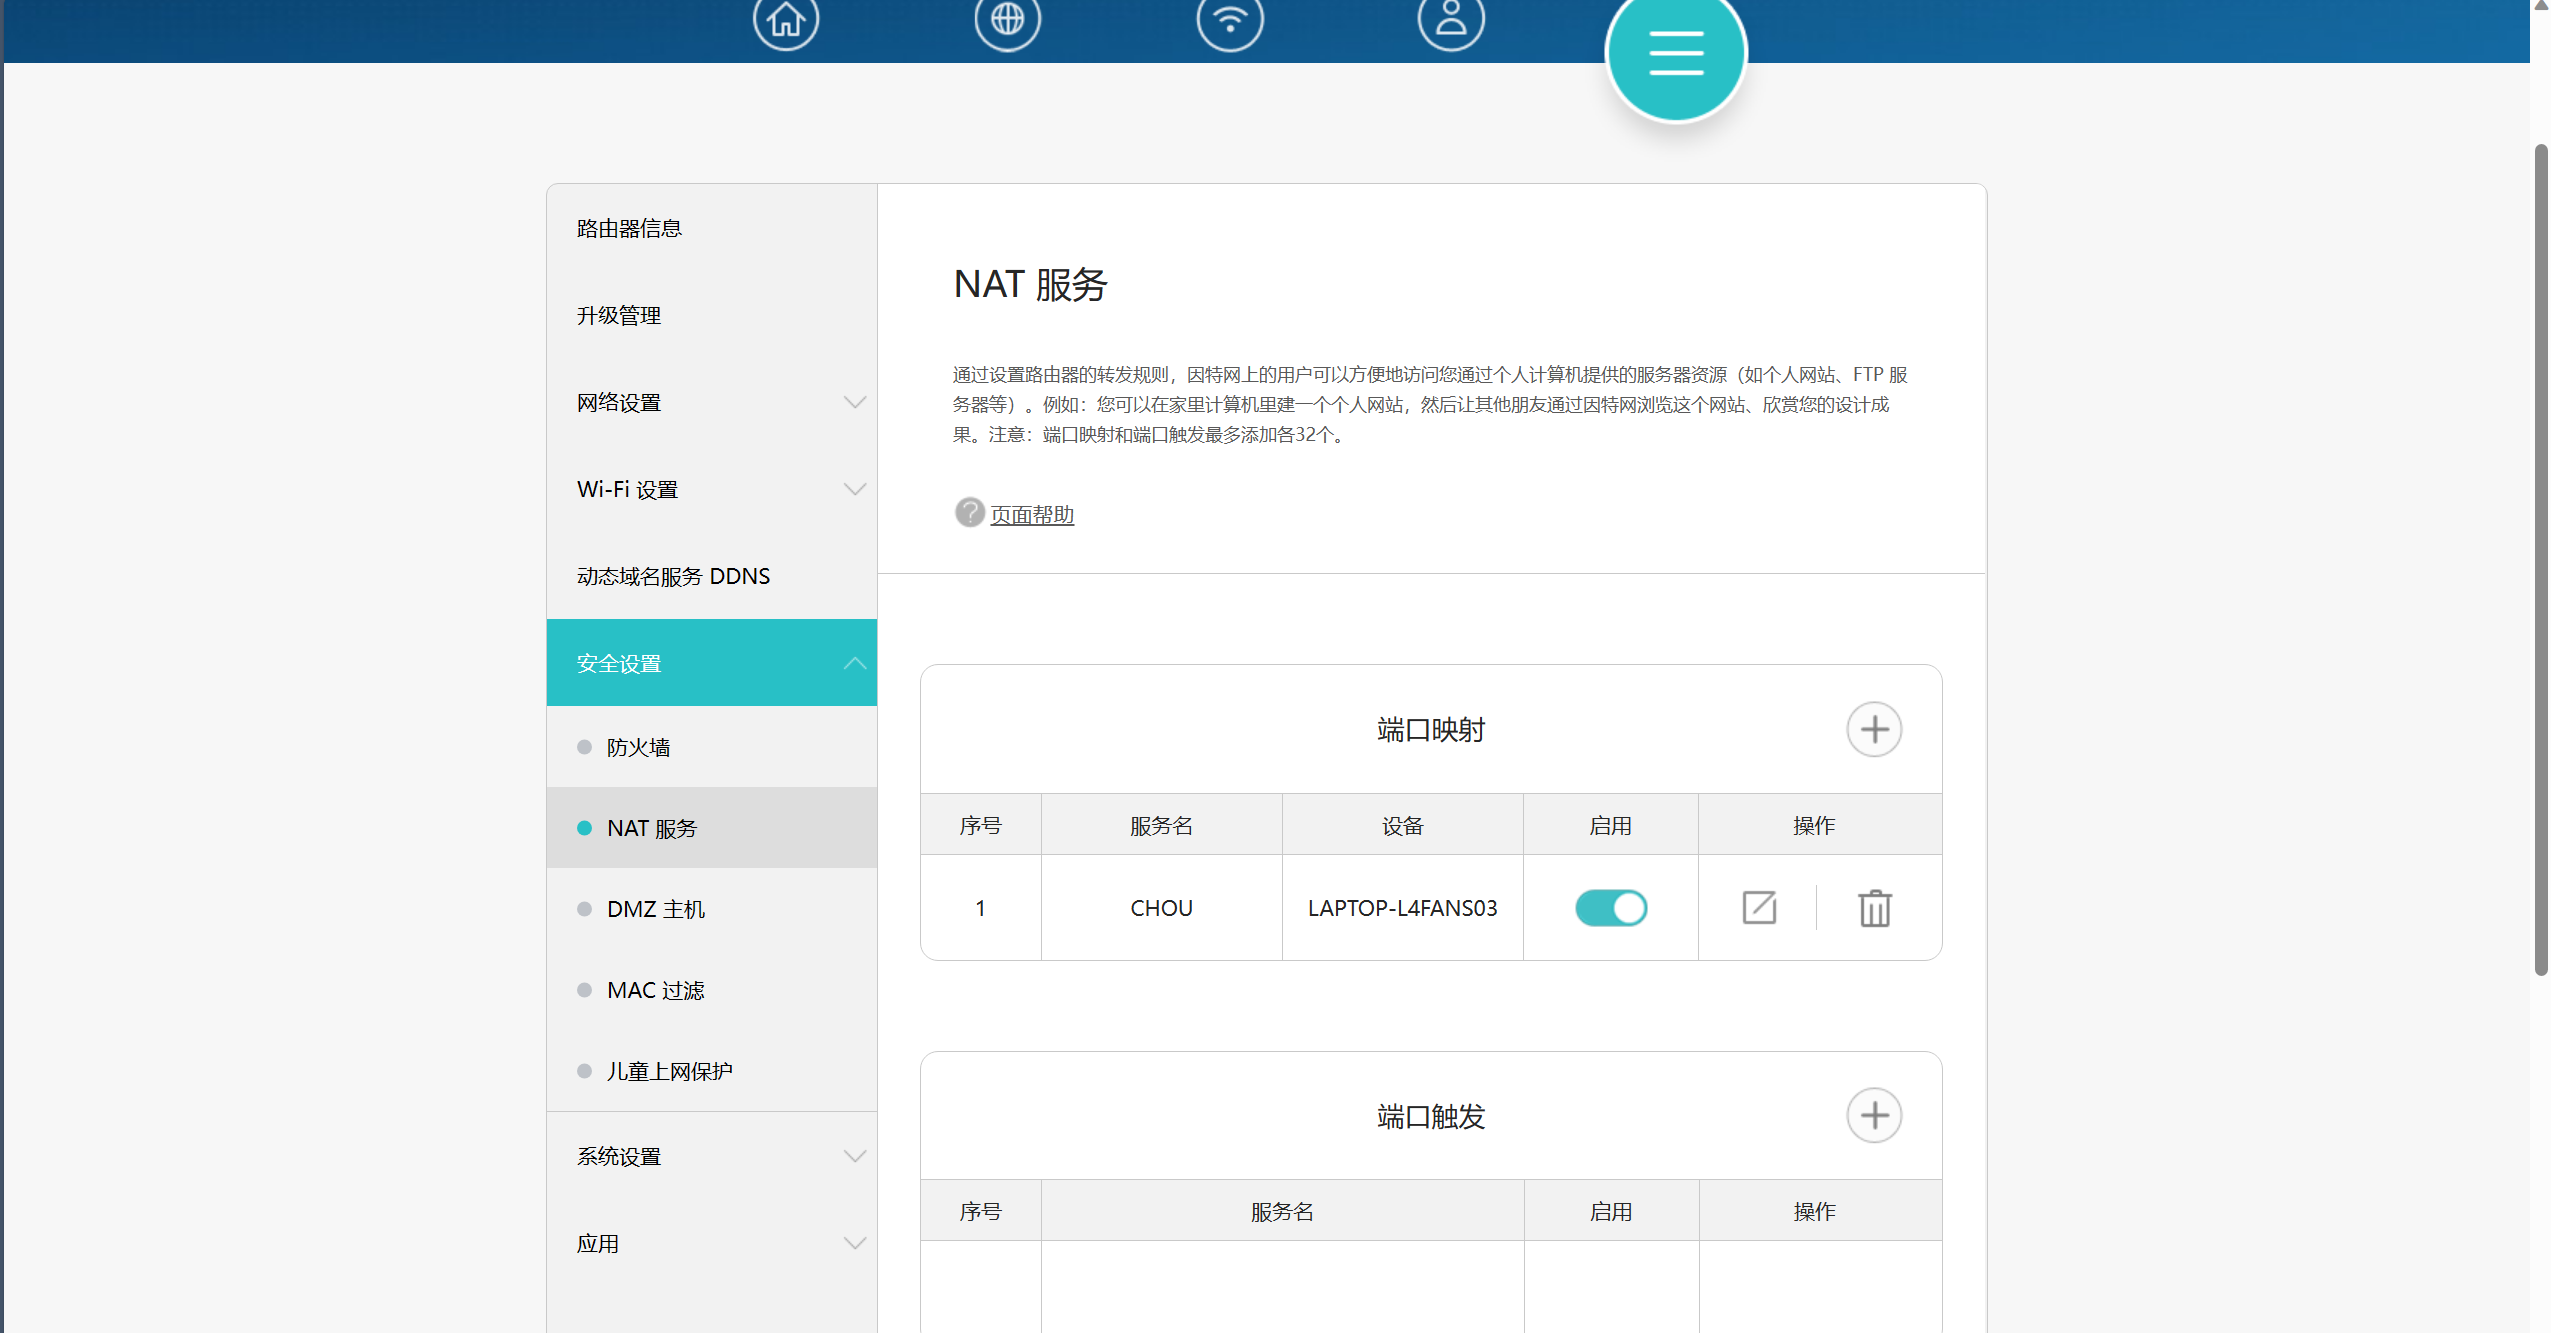Viewport: 2551px width, 1333px height.
Task: Click the 端口触发 section title
Action: (x=1430, y=1116)
